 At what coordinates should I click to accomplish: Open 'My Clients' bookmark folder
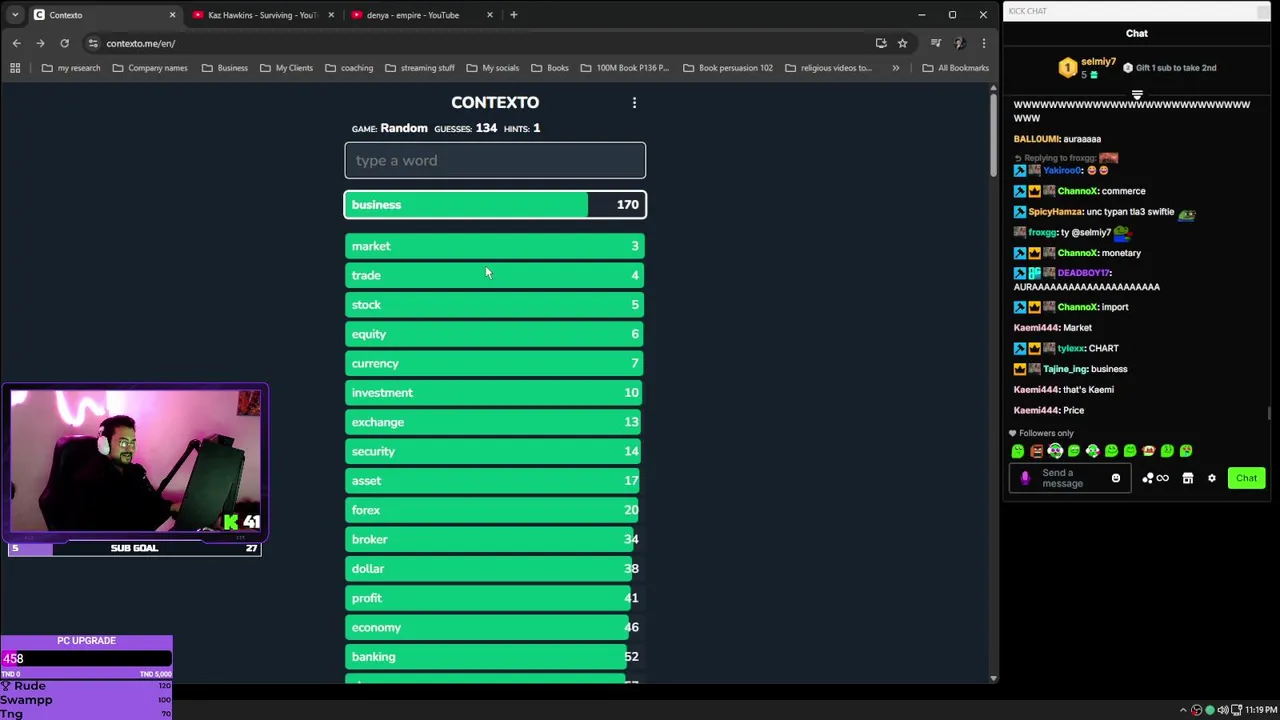[x=286, y=68]
